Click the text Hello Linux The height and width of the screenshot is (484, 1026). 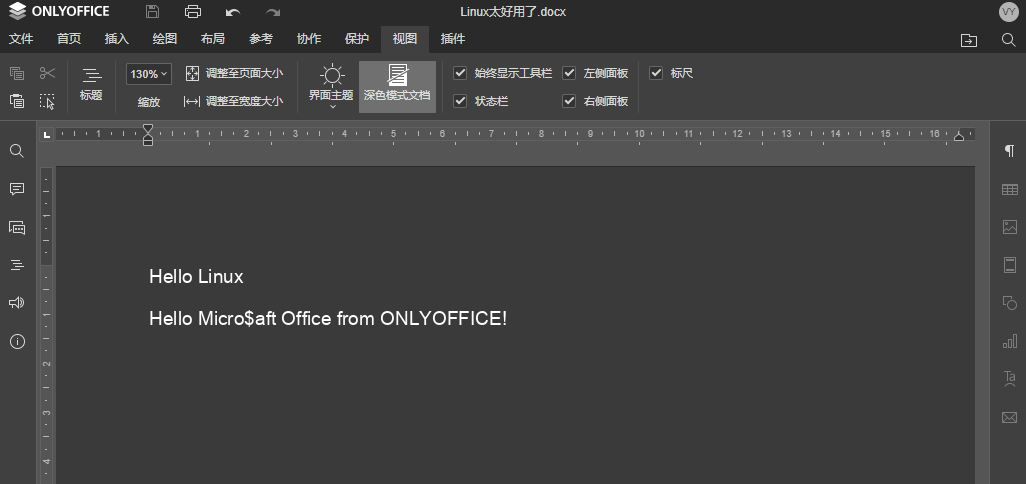point(196,277)
